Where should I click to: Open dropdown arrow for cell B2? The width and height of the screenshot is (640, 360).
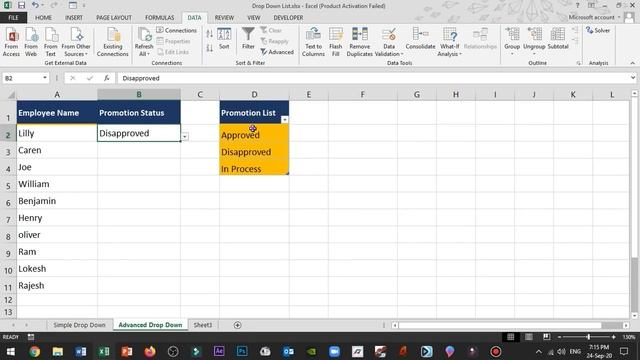185,137
